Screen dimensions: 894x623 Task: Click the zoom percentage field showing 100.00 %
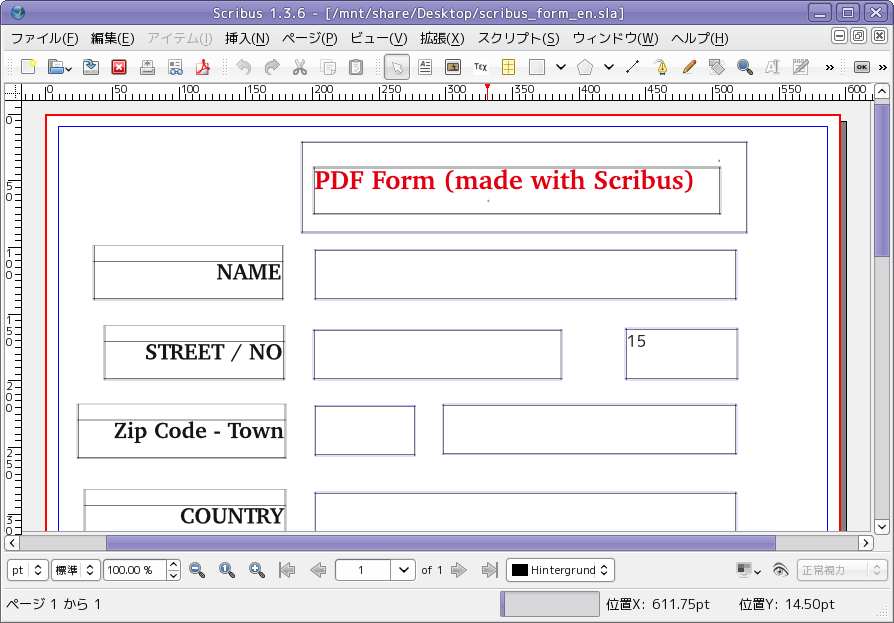[135, 570]
